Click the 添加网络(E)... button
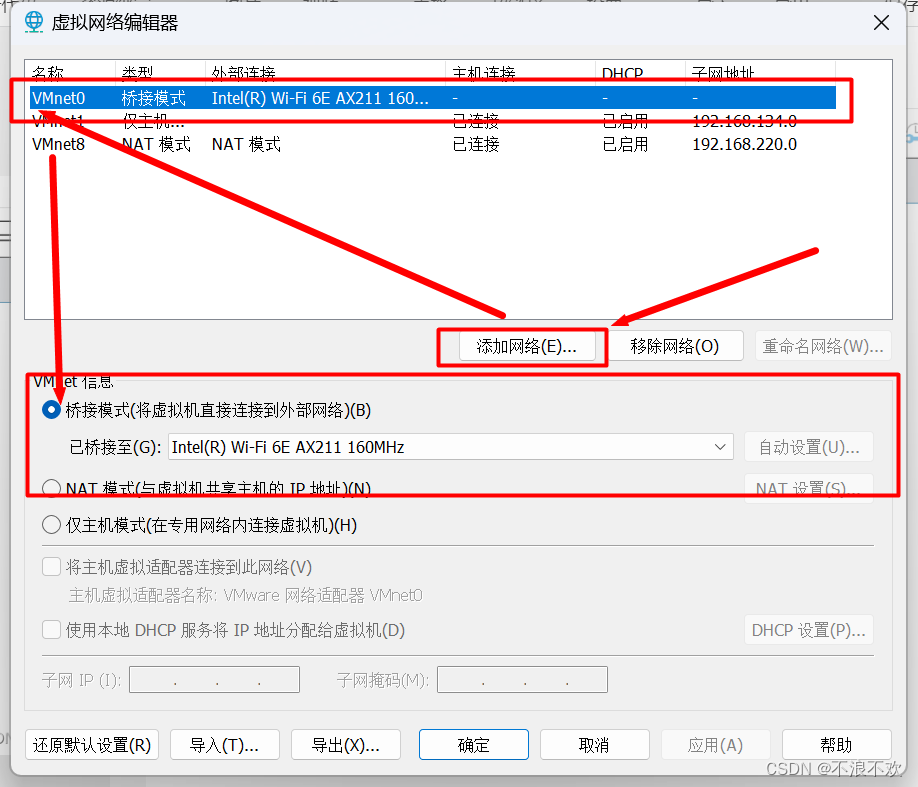 tap(527, 346)
